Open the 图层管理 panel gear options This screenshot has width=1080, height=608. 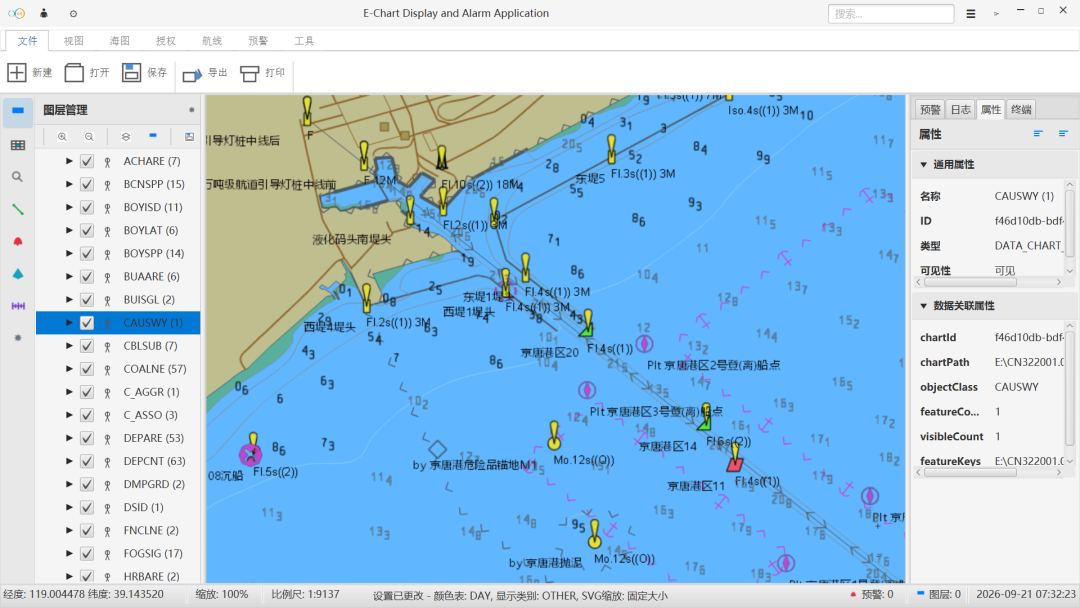[191, 110]
